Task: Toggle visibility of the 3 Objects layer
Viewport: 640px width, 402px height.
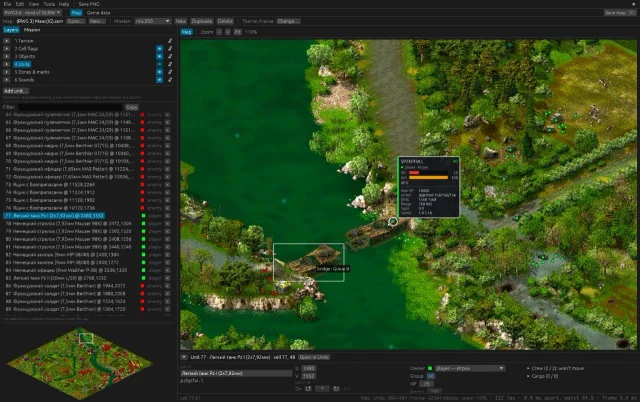Action: pyautogui.click(x=159, y=56)
